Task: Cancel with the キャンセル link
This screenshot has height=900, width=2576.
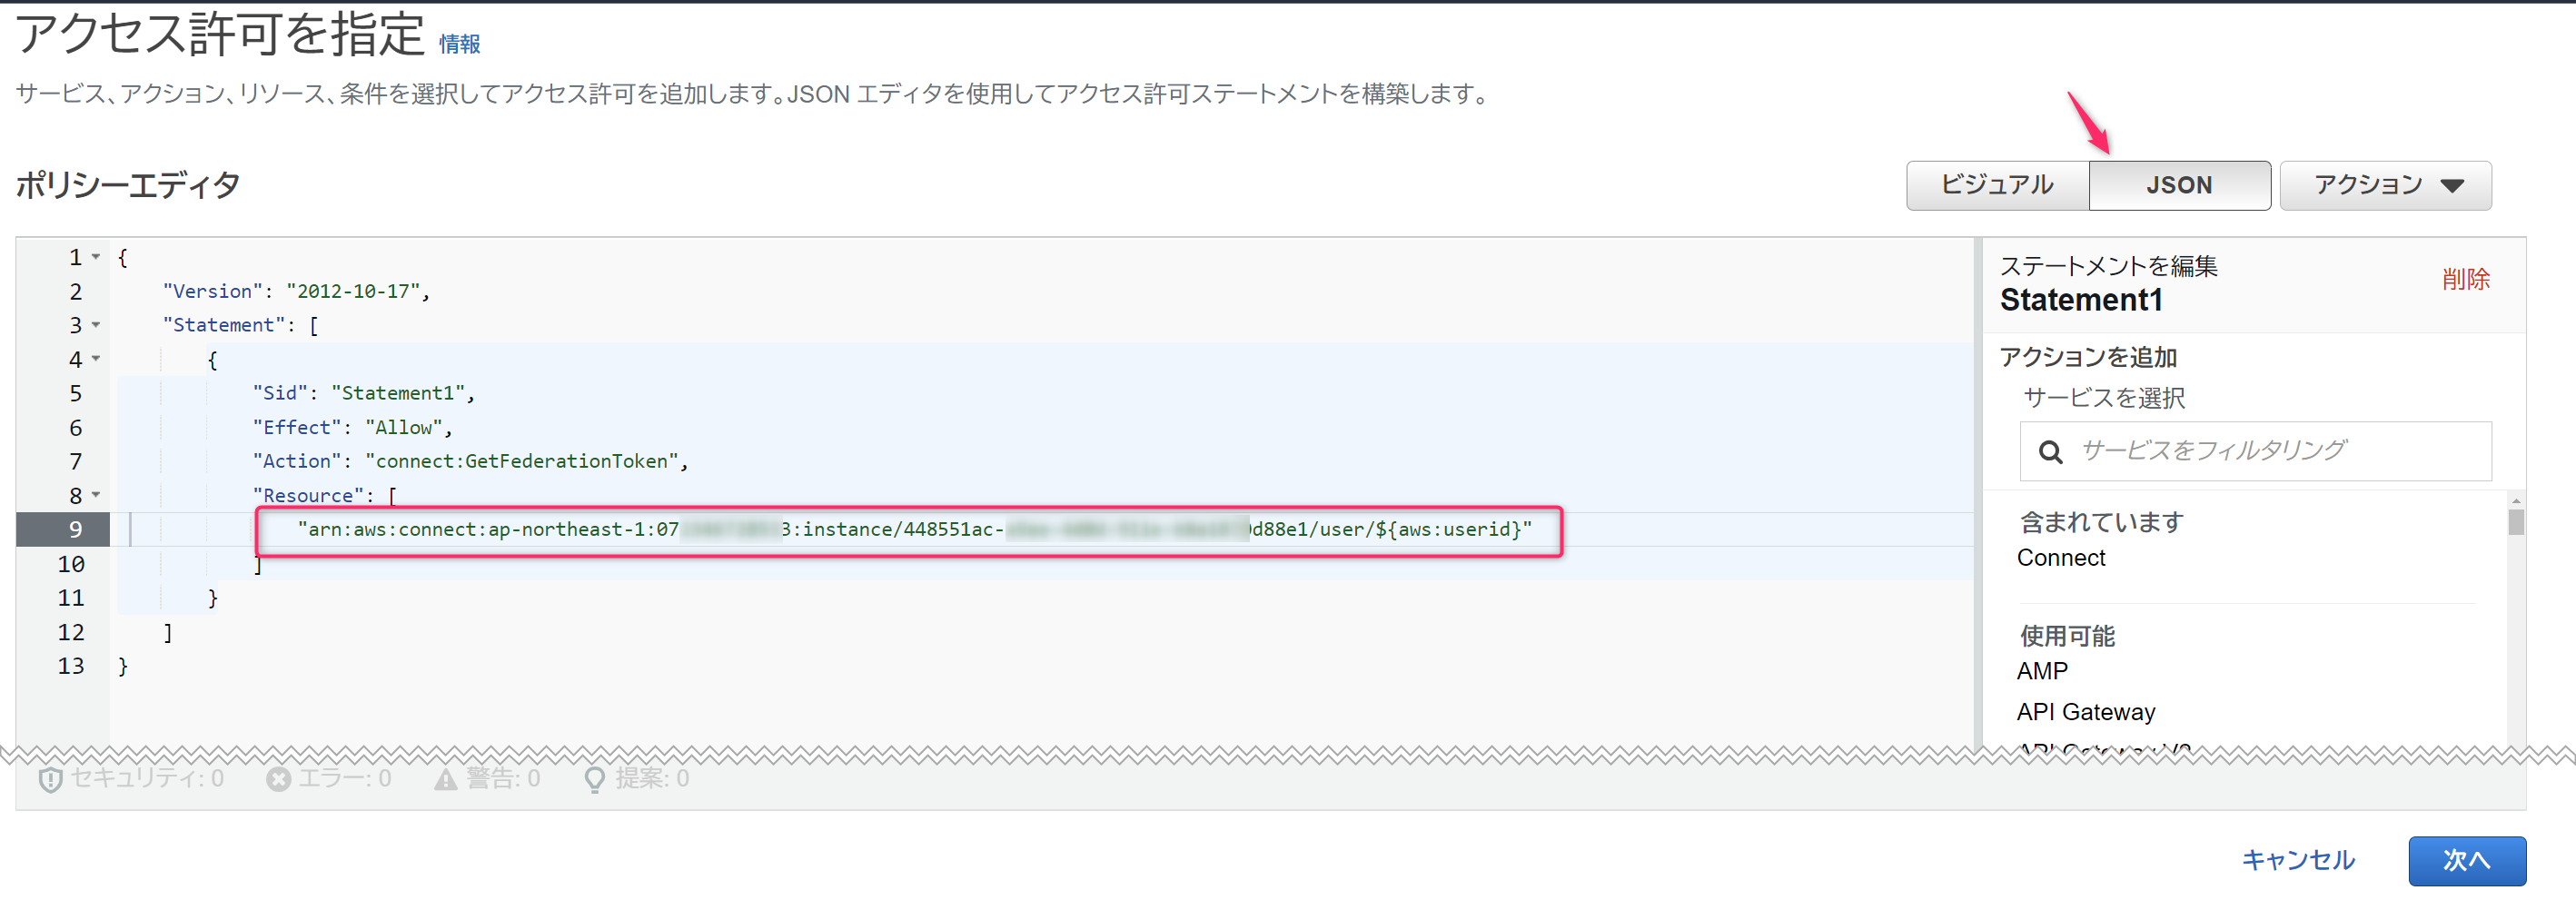Action: click(x=2298, y=860)
